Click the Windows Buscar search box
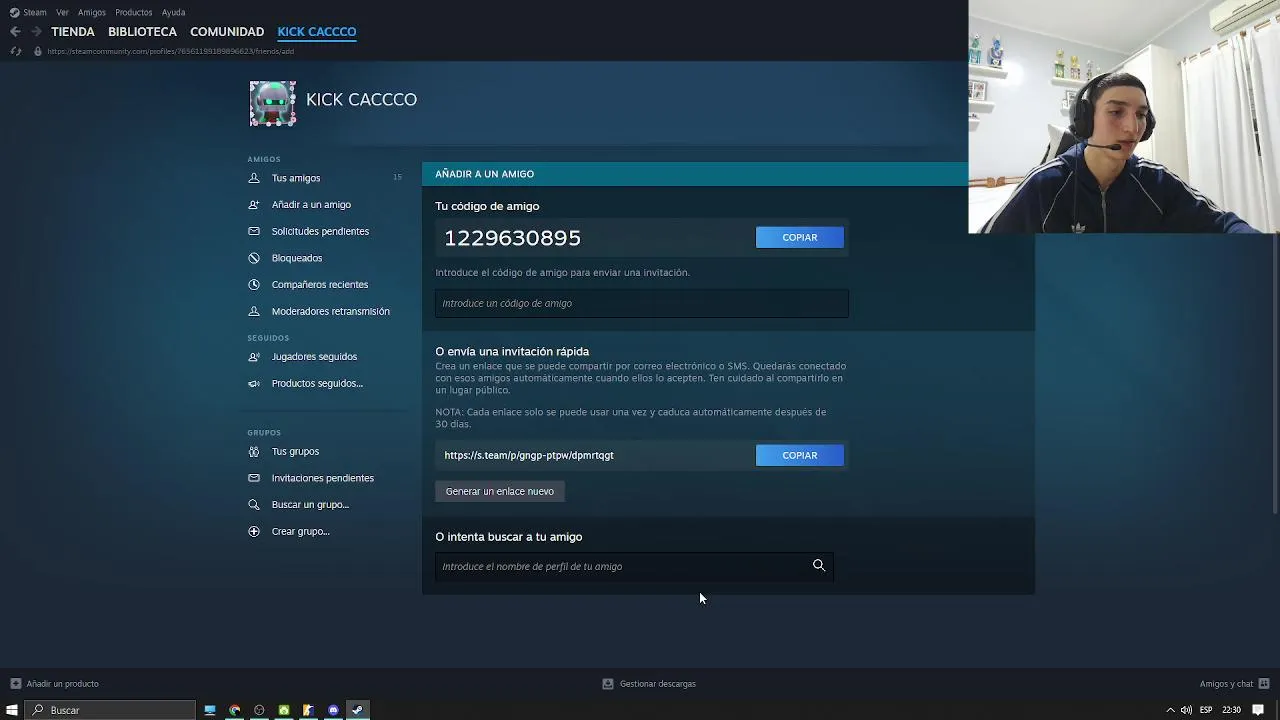 click(x=110, y=710)
